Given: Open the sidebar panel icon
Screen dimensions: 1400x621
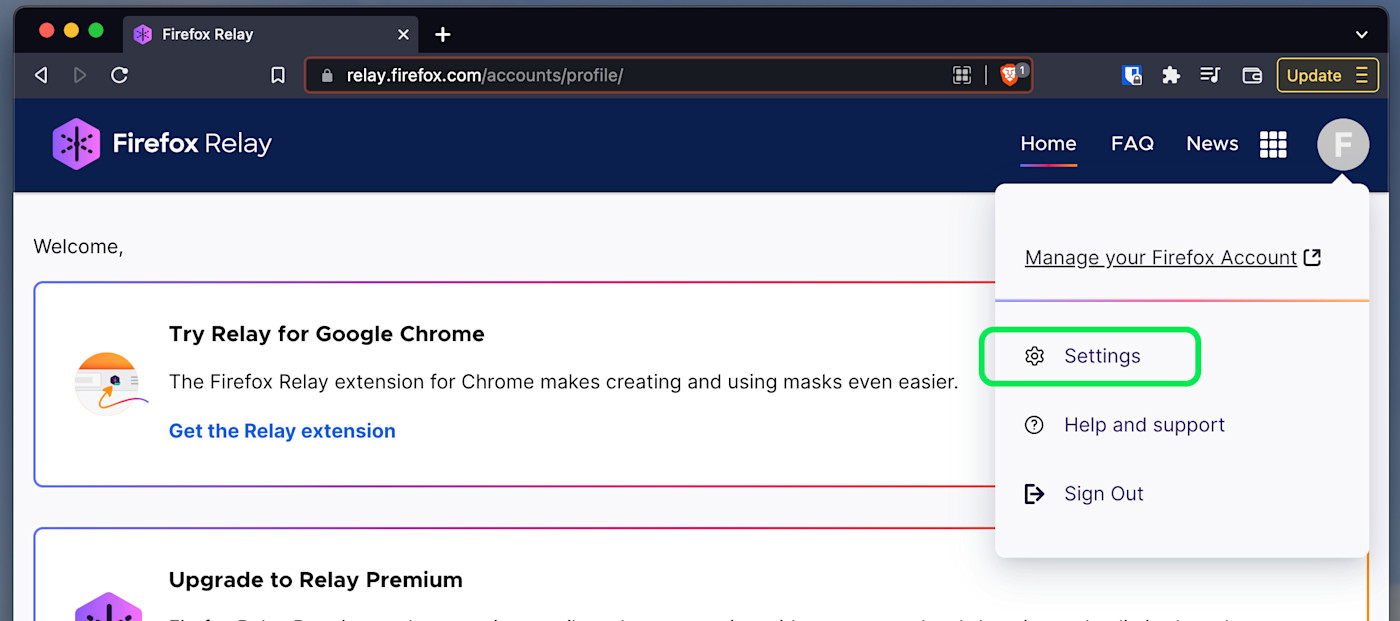Looking at the screenshot, I should tap(1132, 75).
